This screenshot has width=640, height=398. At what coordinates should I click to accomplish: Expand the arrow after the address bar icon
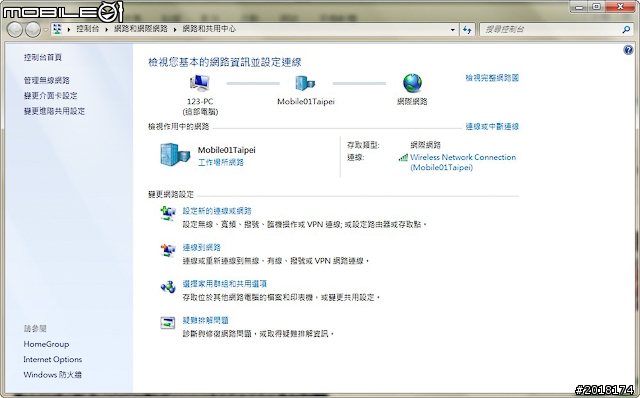point(69,29)
